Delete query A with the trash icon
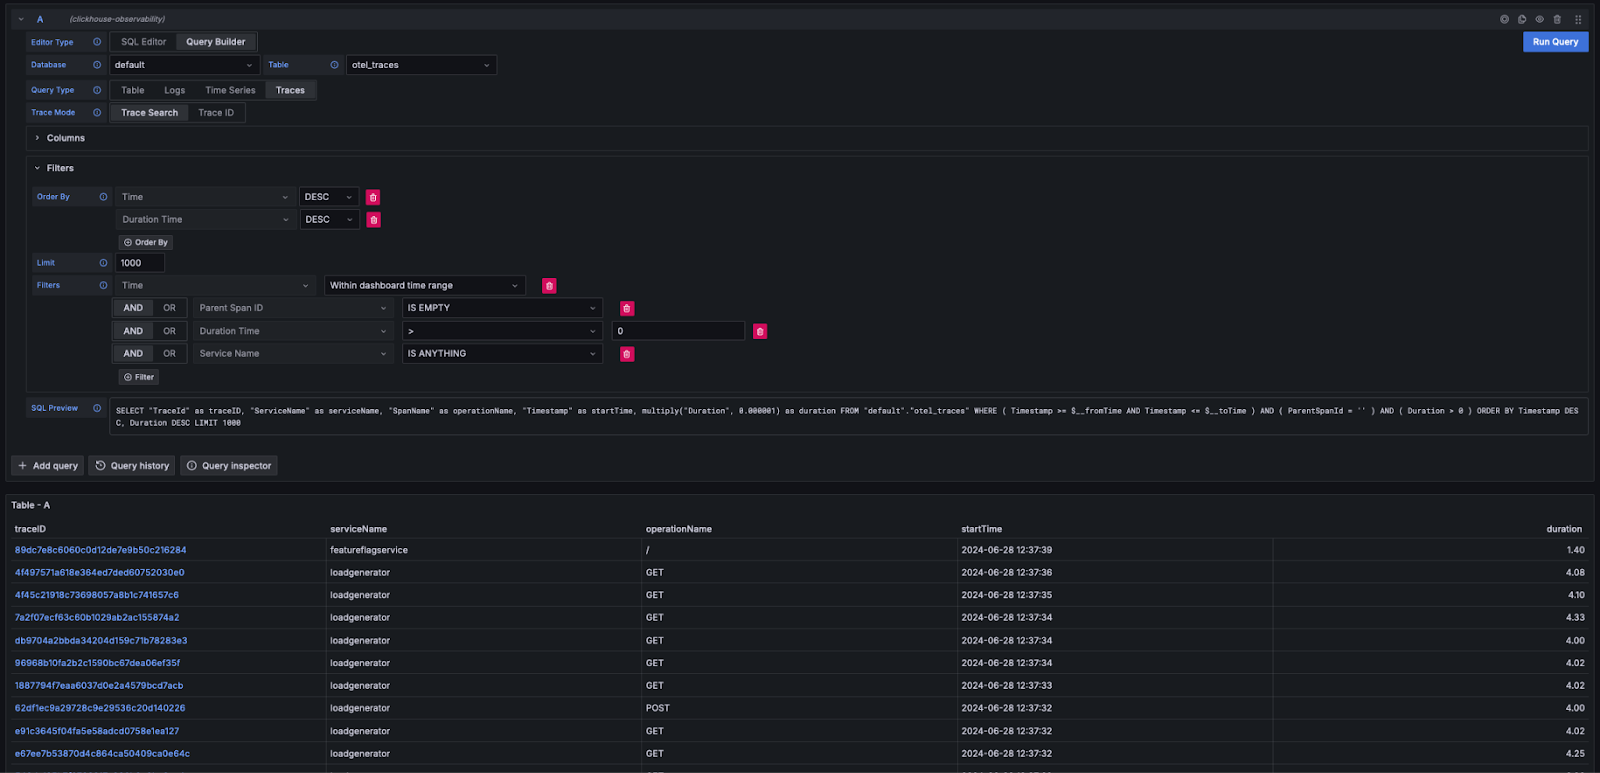This screenshot has width=1600, height=773. click(x=1557, y=19)
